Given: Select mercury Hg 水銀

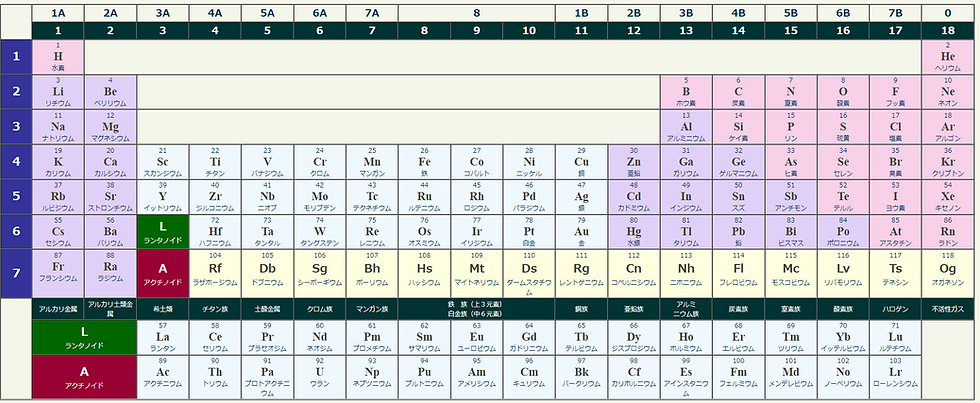Looking at the screenshot, I should (x=634, y=232).
